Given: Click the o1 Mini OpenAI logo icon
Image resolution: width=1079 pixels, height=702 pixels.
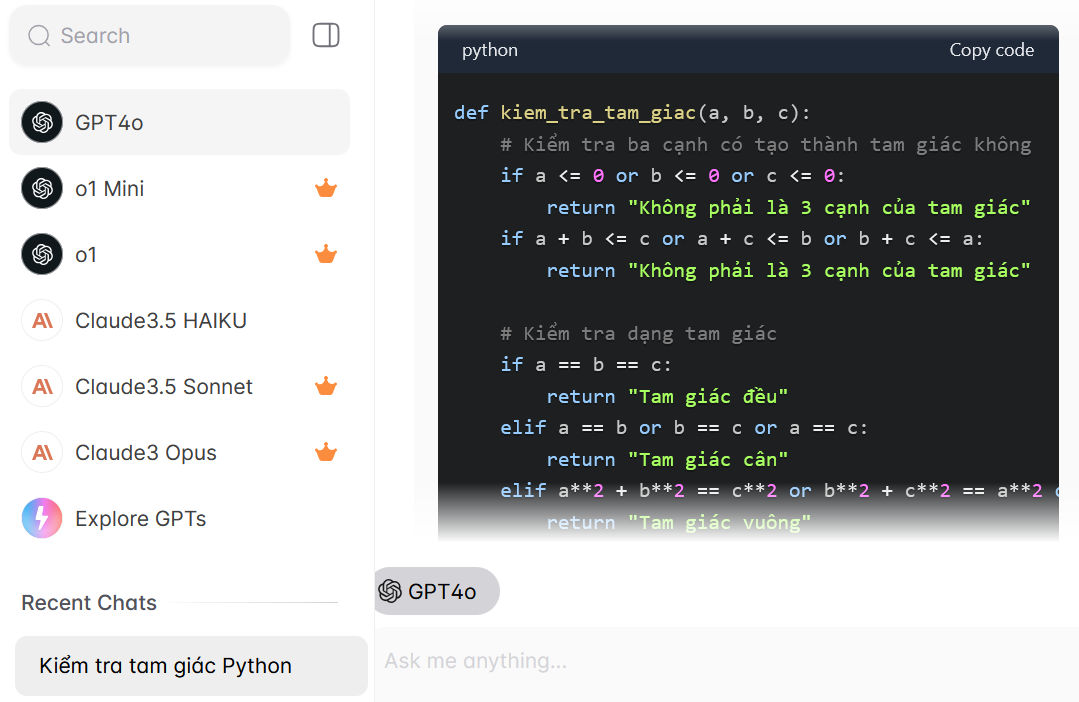Looking at the screenshot, I should coord(42,189).
